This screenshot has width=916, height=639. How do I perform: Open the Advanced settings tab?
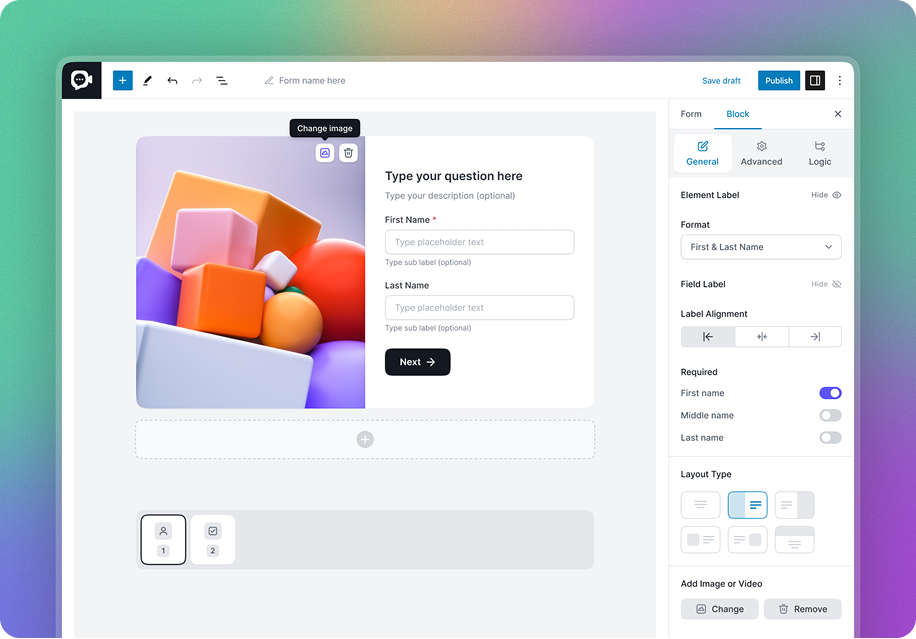[761, 154]
